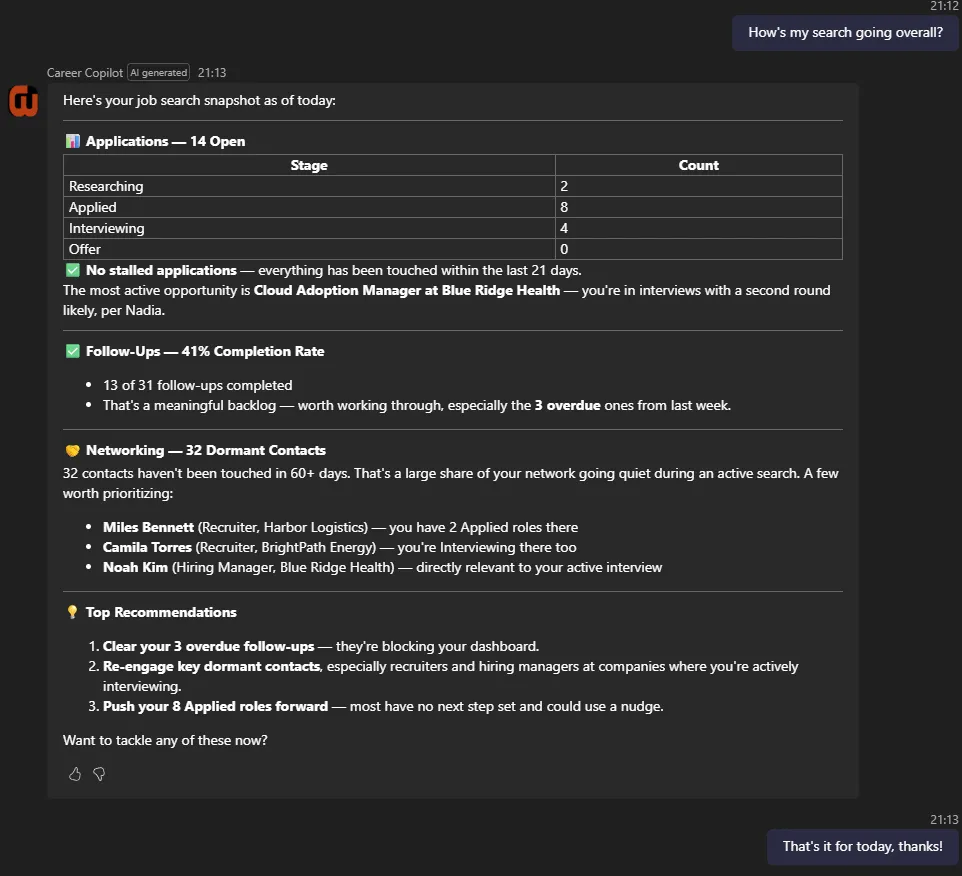Open the Career Copilot avatar
Image resolution: width=962 pixels, height=876 pixels.
[x=23, y=101]
